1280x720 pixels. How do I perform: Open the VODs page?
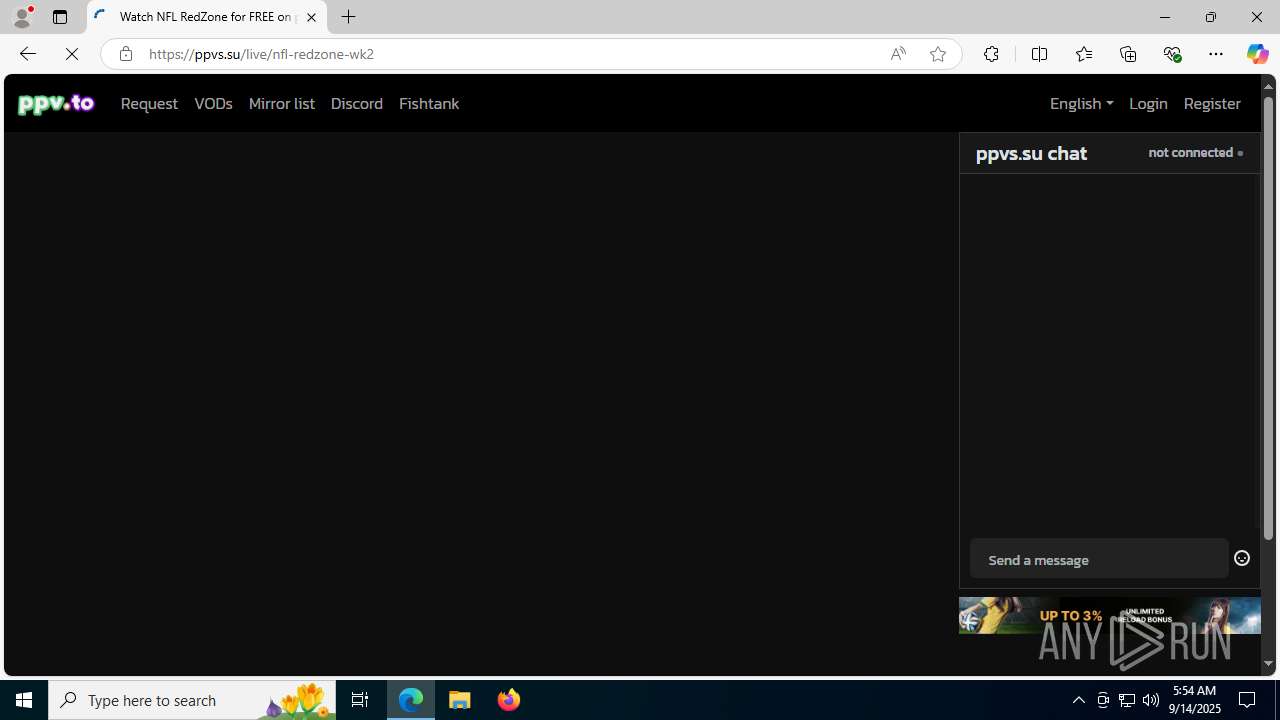click(213, 103)
